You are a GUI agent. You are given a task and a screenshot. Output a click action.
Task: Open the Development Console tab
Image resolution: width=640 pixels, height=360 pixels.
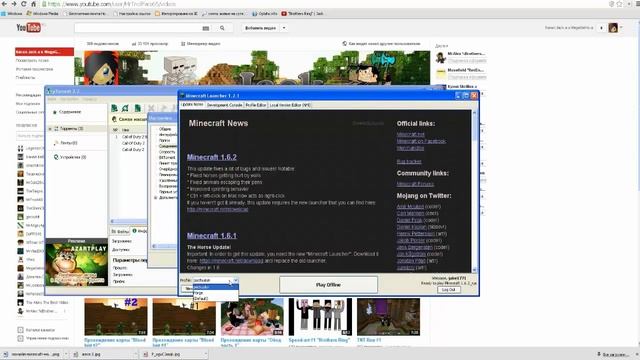pyautogui.click(x=224, y=105)
